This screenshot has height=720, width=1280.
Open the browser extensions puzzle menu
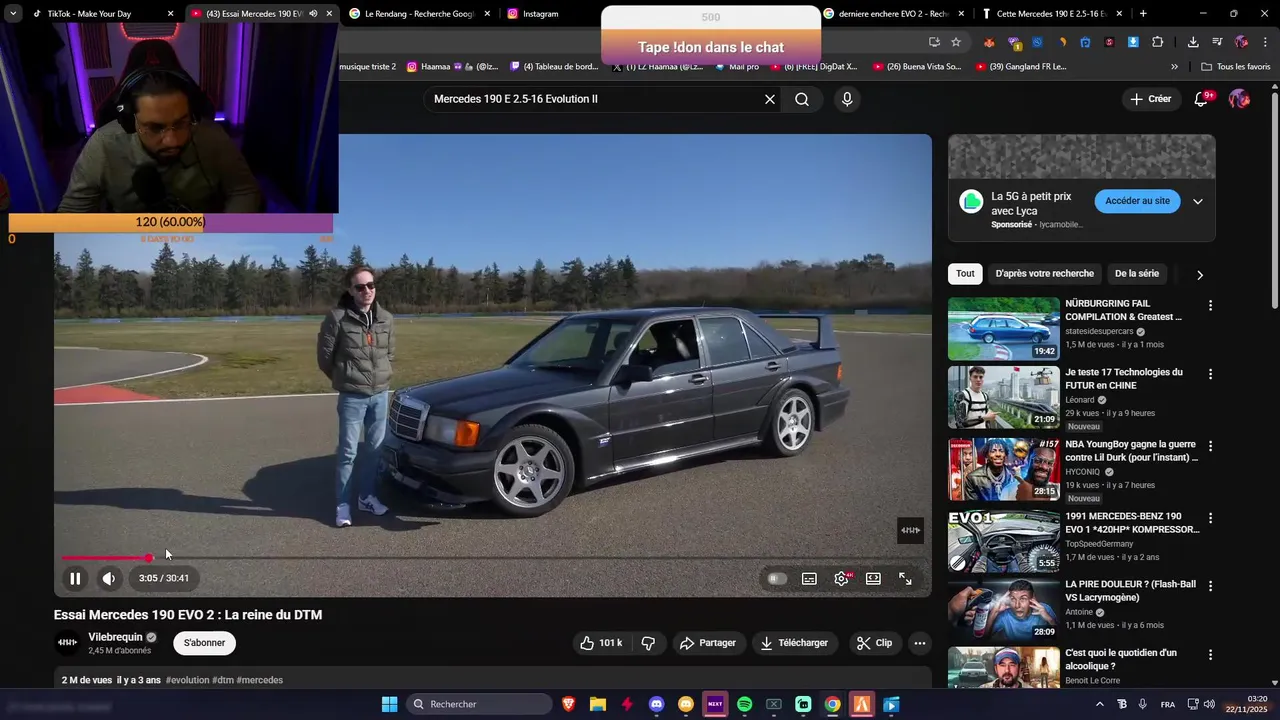click(1157, 42)
